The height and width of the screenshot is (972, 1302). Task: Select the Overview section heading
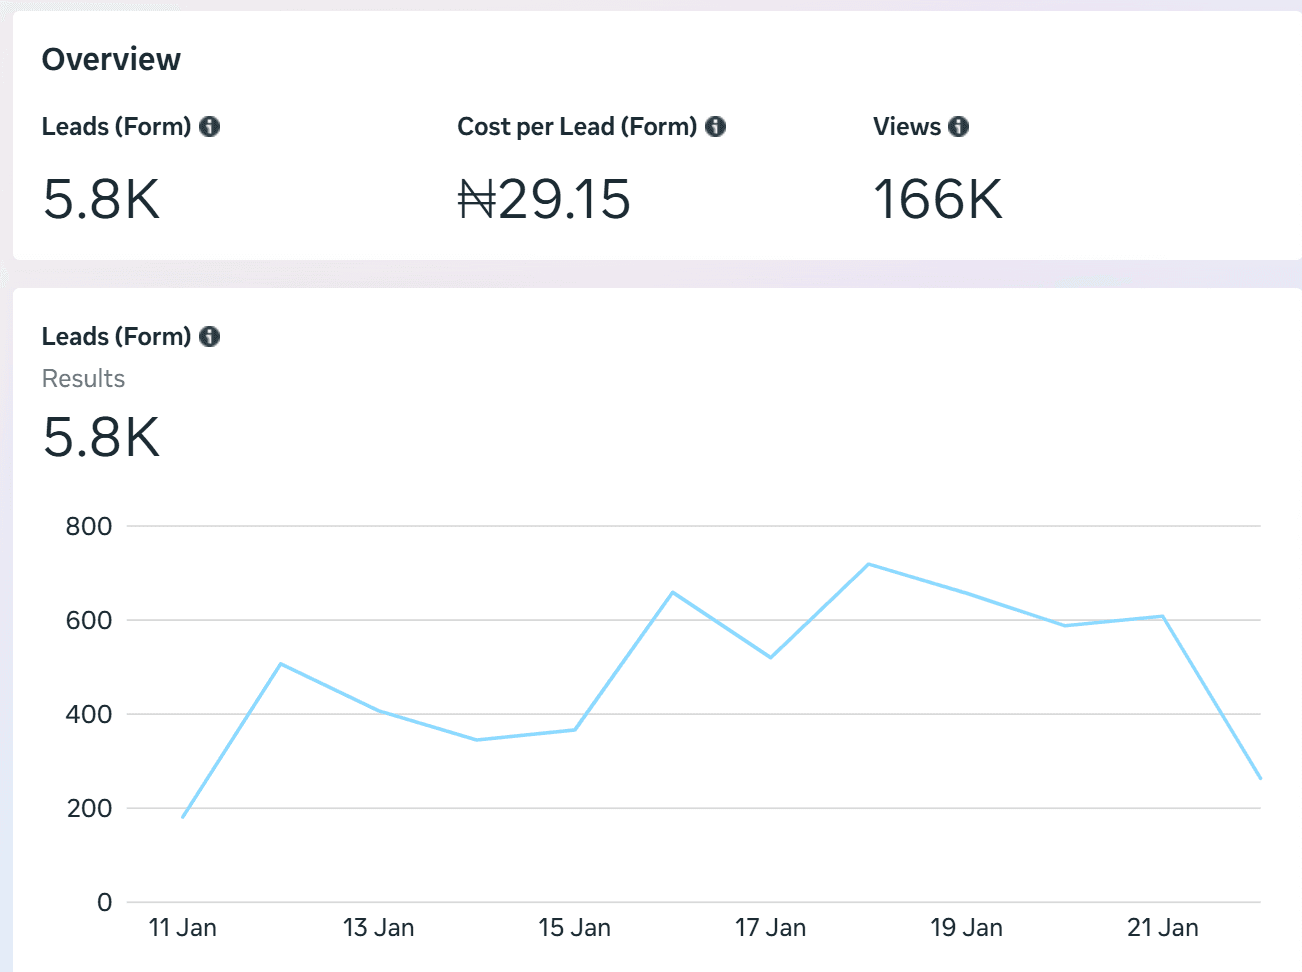click(111, 59)
